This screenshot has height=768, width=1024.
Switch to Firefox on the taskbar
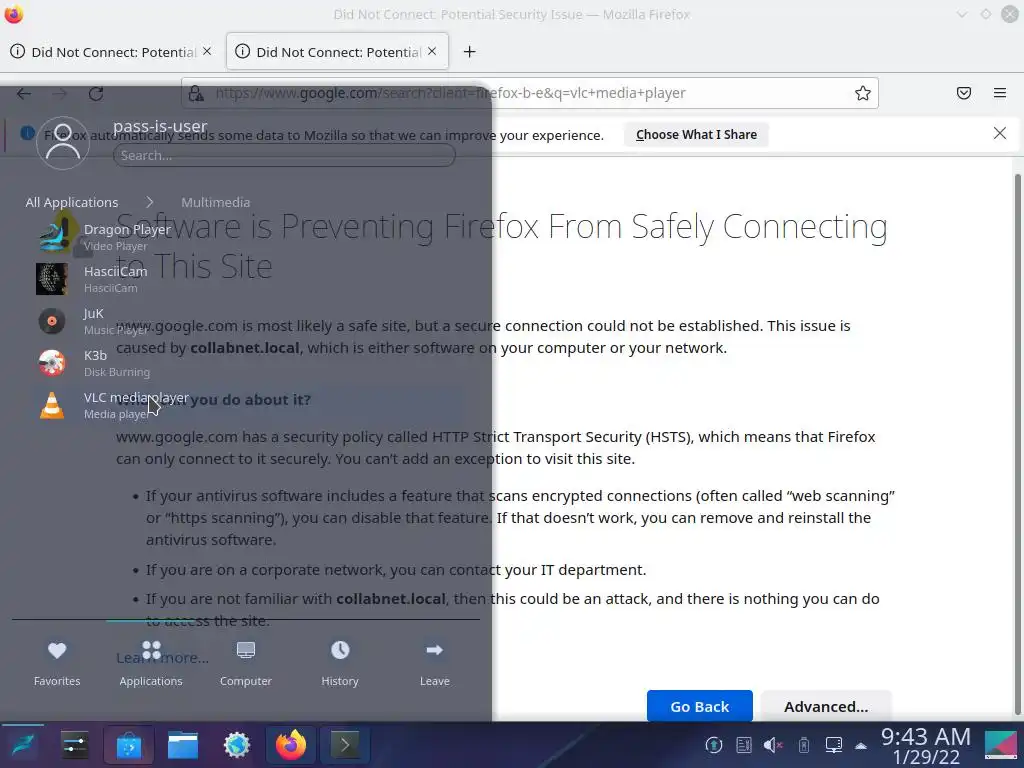(x=291, y=745)
